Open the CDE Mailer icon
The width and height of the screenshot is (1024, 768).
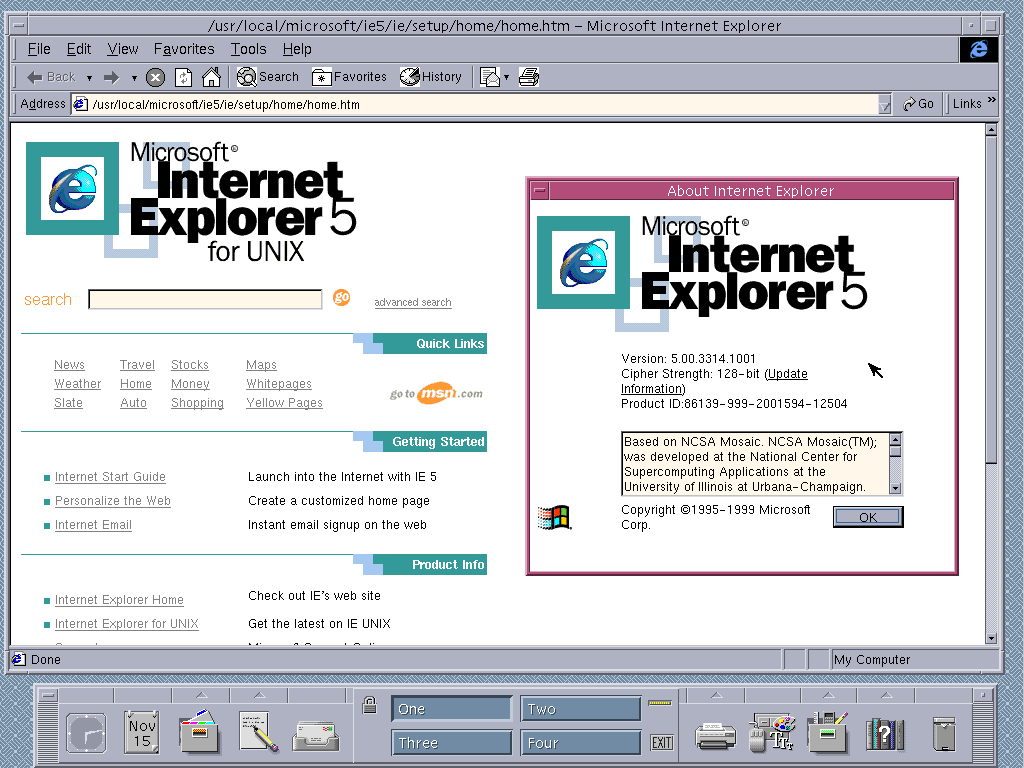[315, 736]
